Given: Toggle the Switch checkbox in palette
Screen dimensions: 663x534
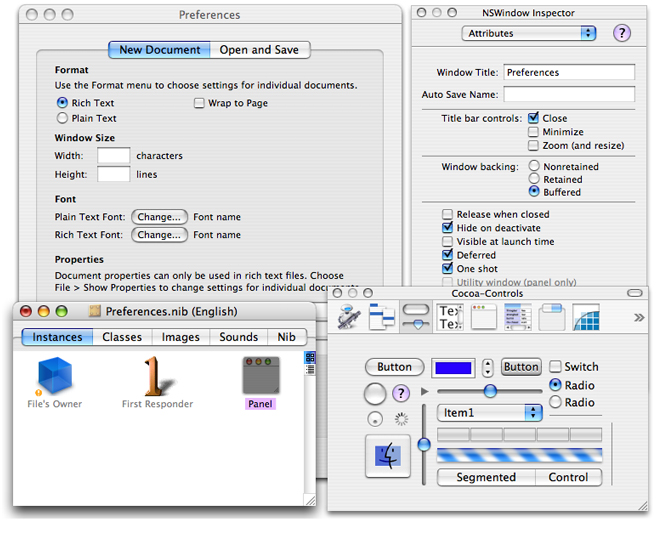Looking at the screenshot, I should coord(555,366).
